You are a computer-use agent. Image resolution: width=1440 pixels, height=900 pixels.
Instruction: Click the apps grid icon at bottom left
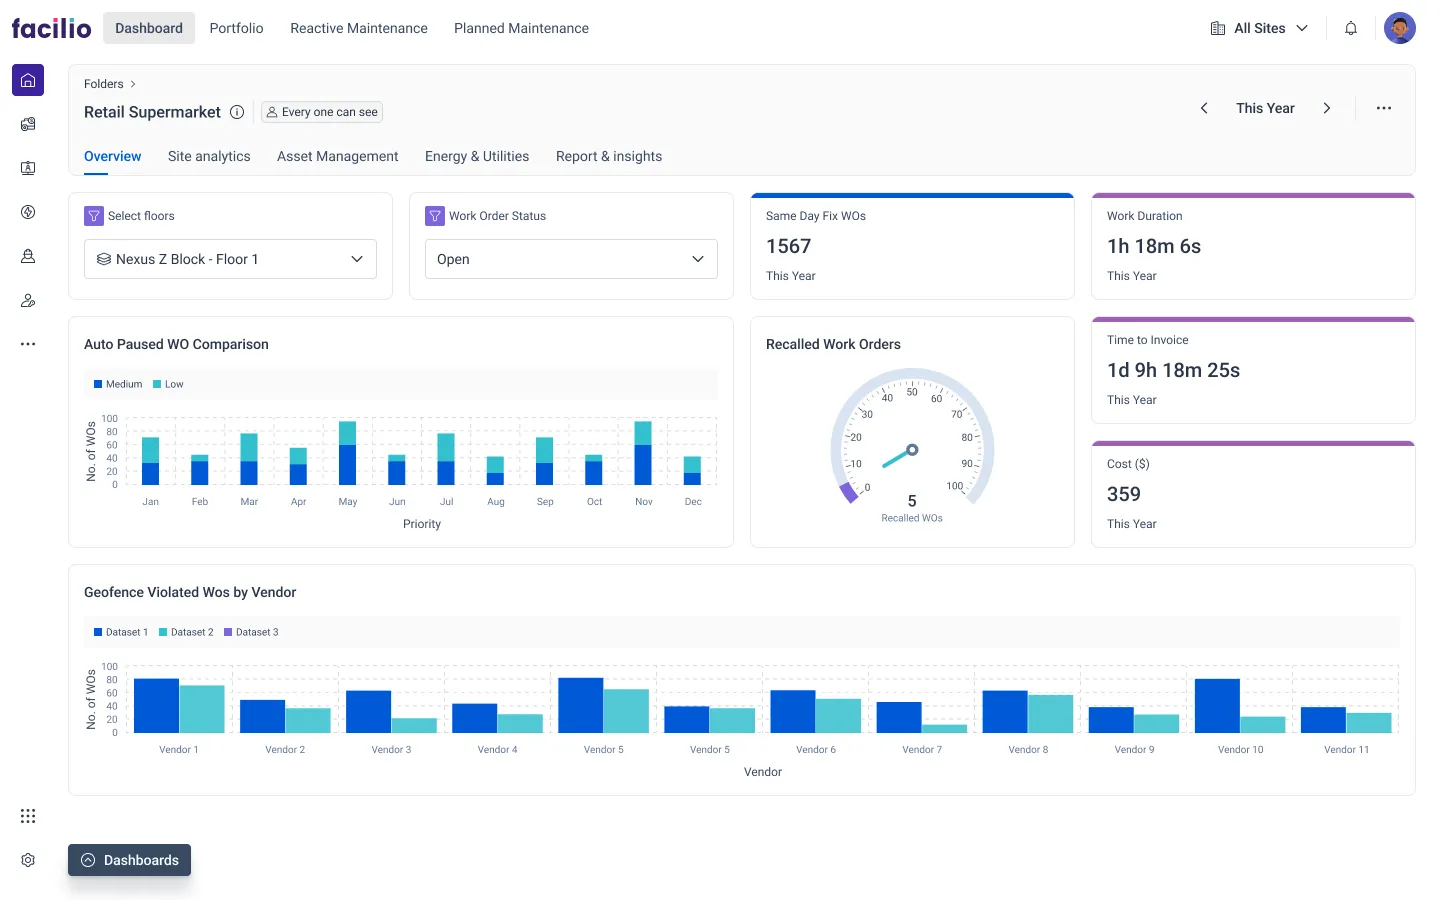coord(27,816)
